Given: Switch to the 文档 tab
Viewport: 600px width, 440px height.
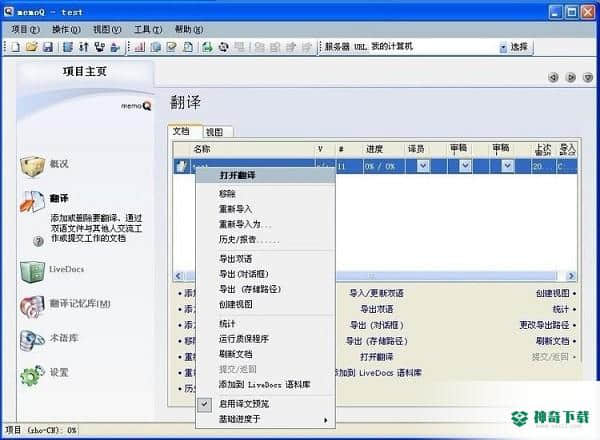Looking at the screenshot, I should click(185, 132).
